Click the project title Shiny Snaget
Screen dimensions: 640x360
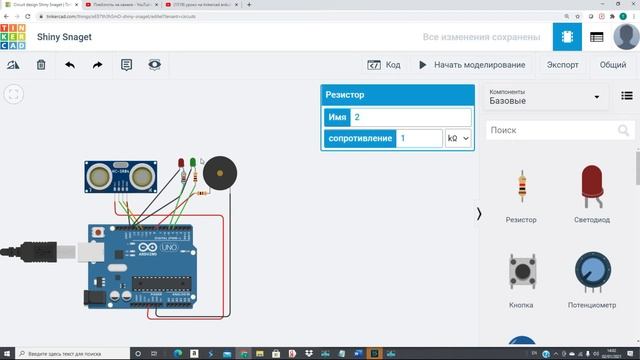[x=64, y=37]
